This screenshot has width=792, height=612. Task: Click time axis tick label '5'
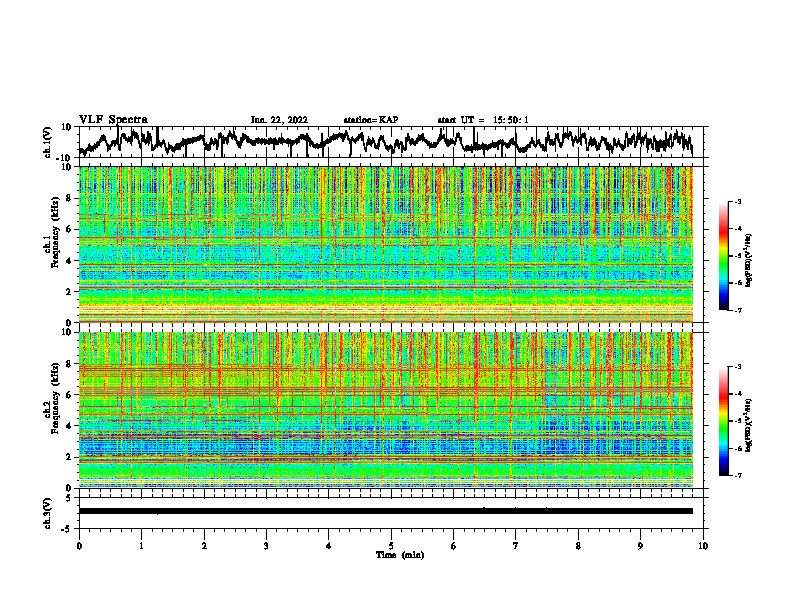pos(391,546)
